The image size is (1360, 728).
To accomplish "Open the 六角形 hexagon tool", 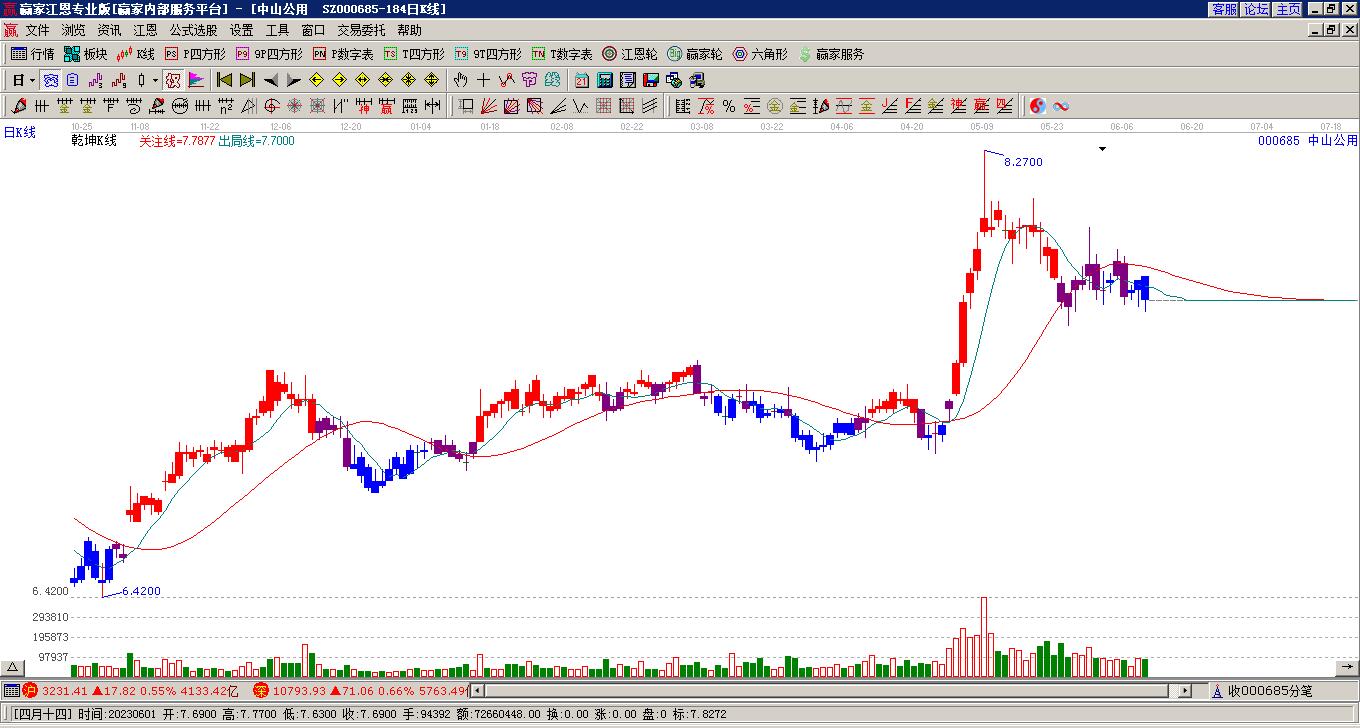I will point(760,54).
